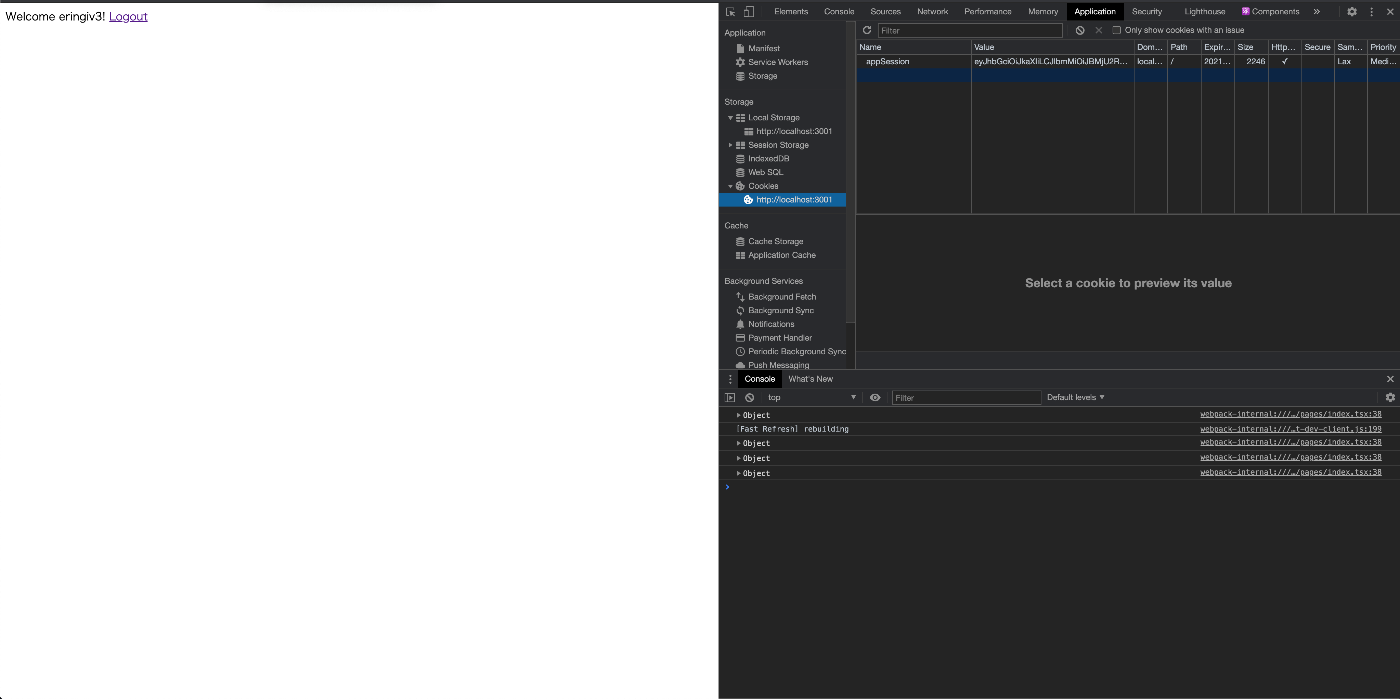Viewport: 1400px width, 699px height.
Task: Enable Only show cookies with an issue
Action: 1117,30
